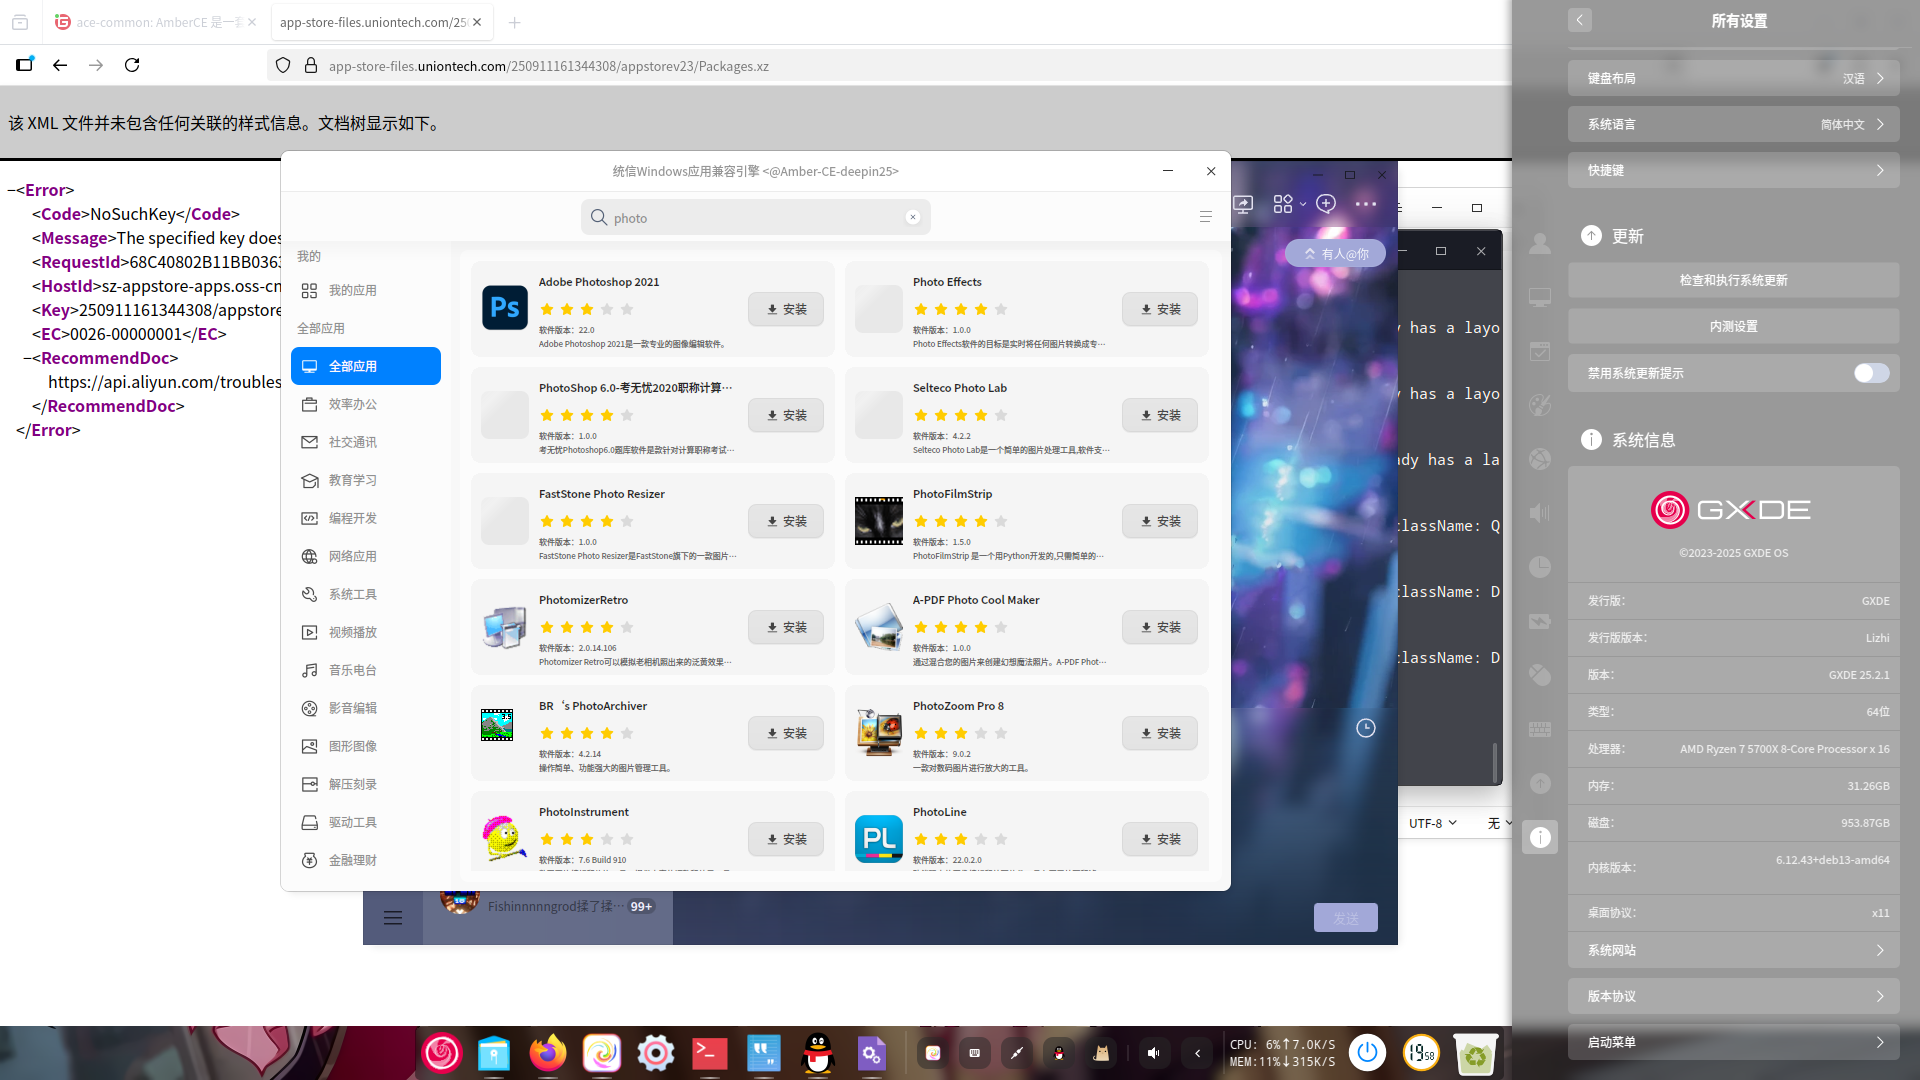Screen dimensions: 1920x1080
Task: Toggle the disable system update prompts switch
Action: coord(1871,373)
